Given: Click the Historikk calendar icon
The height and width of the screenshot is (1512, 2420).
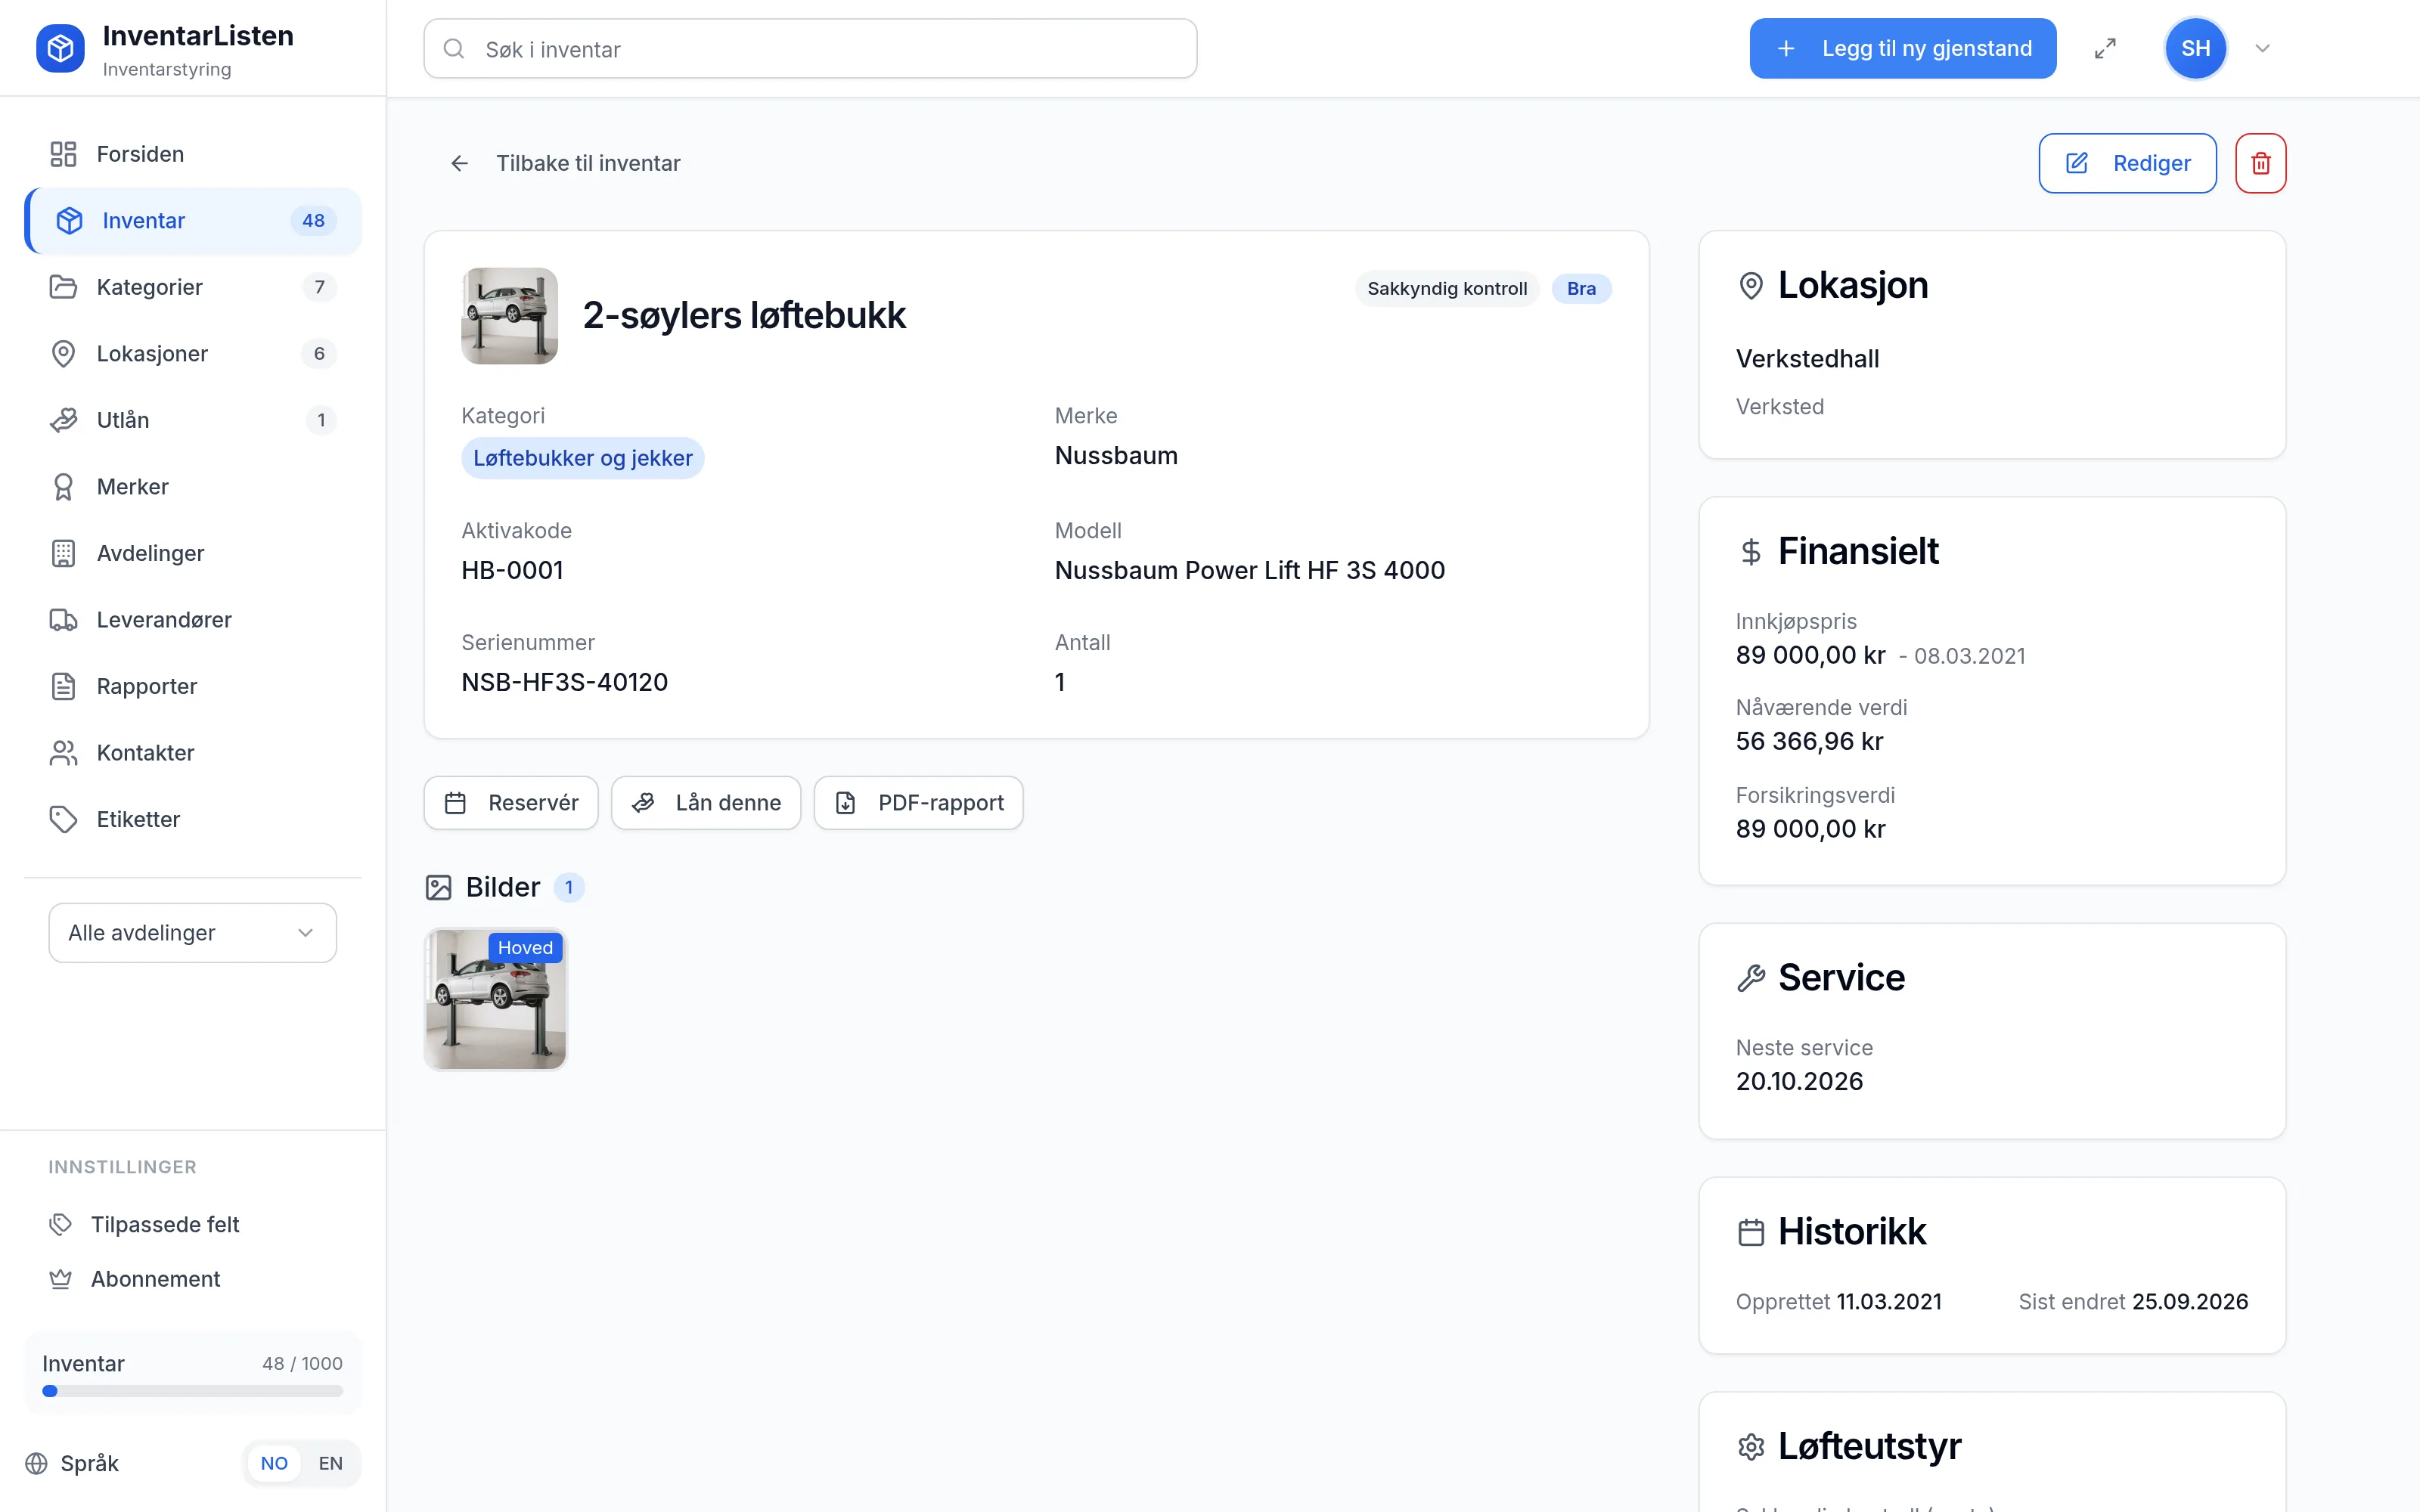Looking at the screenshot, I should pyautogui.click(x=1751, y=1232).
